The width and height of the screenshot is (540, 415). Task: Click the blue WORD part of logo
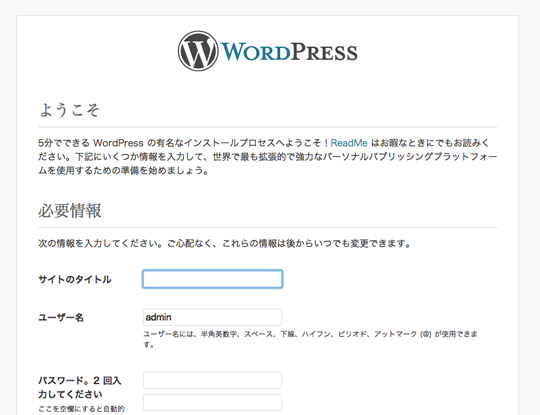pos(256,52)
